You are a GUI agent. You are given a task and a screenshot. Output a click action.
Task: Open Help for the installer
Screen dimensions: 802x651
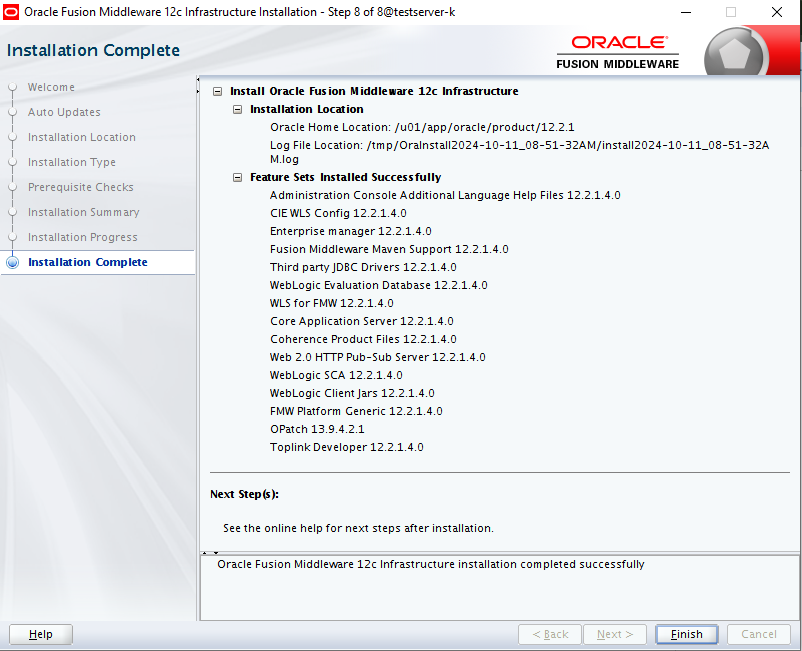coord(41,634)
